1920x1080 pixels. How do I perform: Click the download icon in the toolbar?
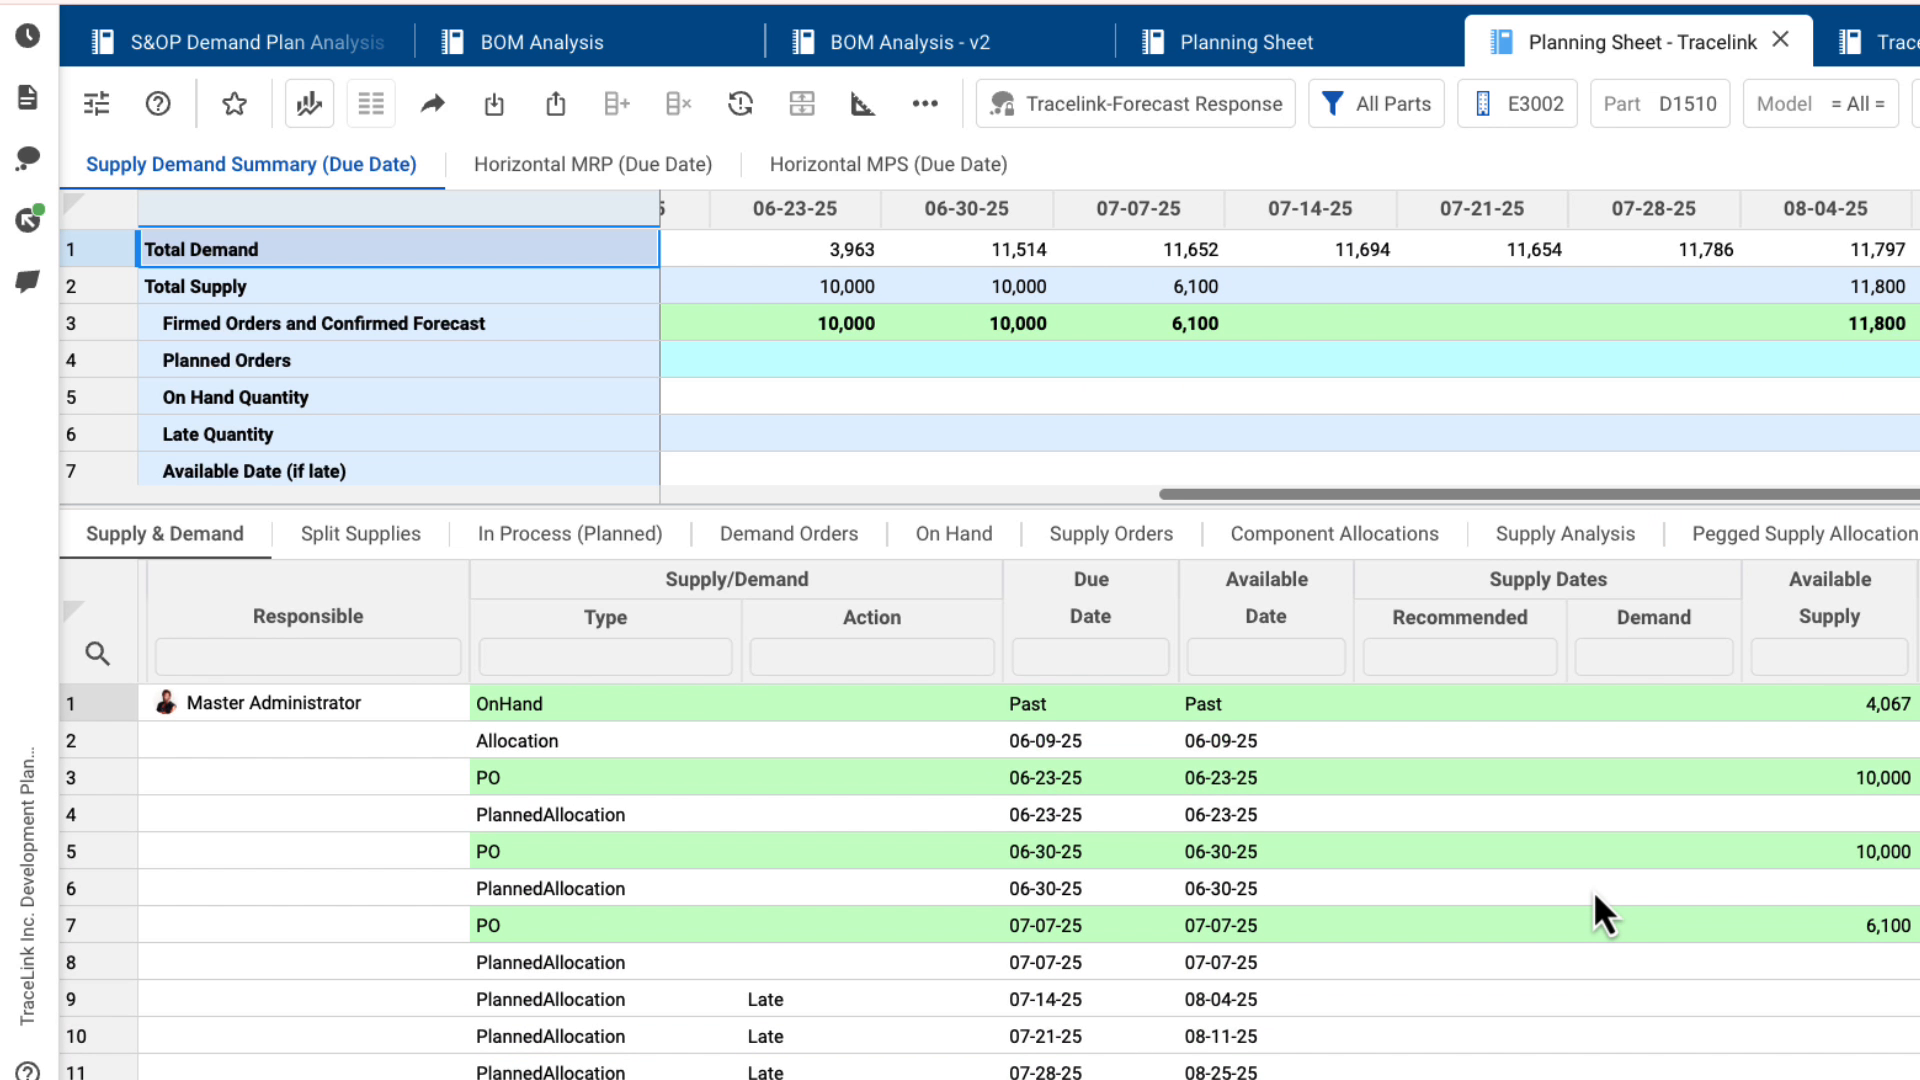click(494, 103)
